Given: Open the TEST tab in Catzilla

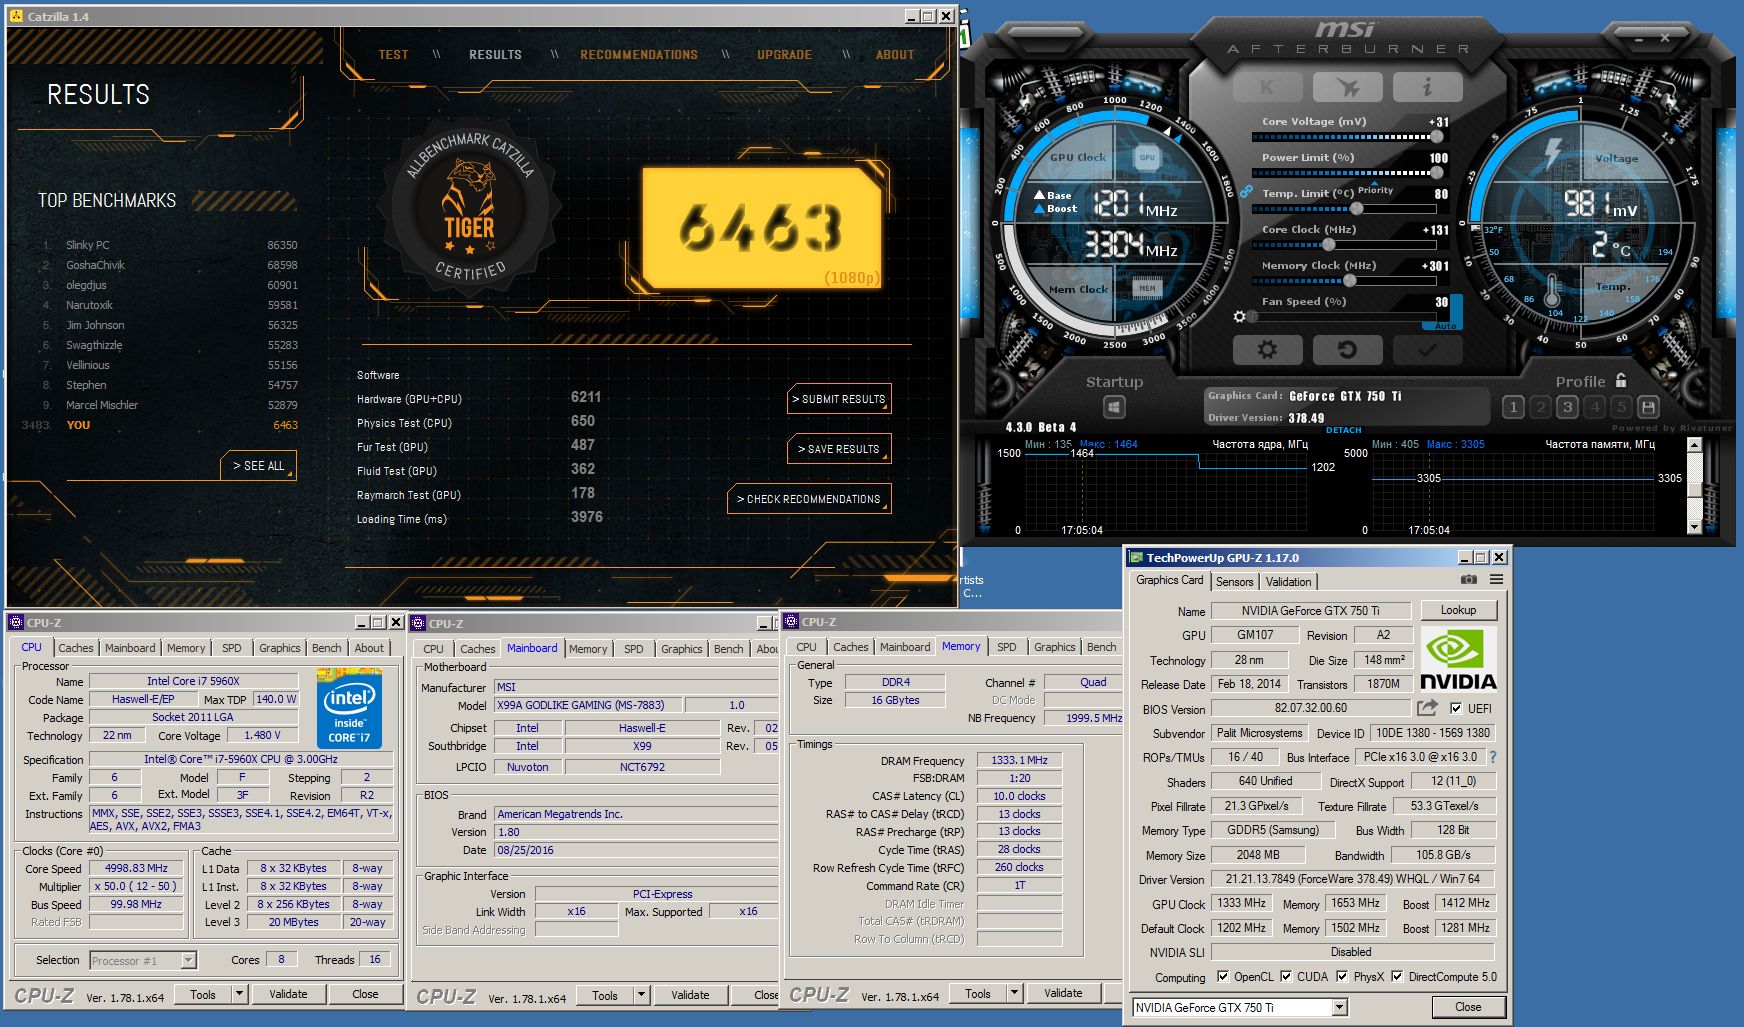Looking at the screenshot, I should click(393, 55).
